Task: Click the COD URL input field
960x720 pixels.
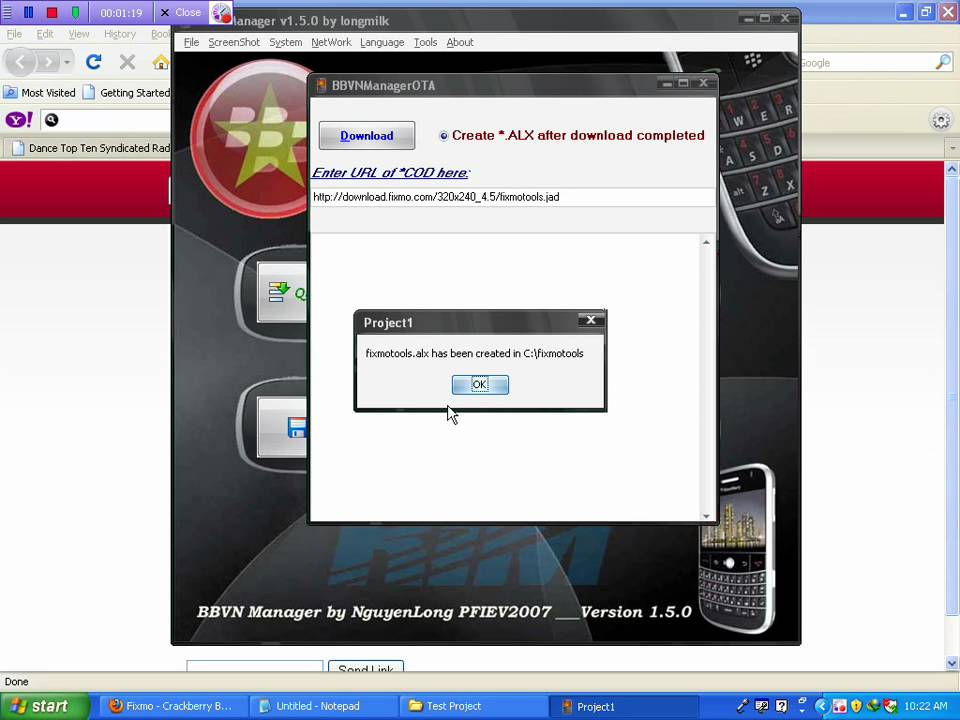Action: 512,197
